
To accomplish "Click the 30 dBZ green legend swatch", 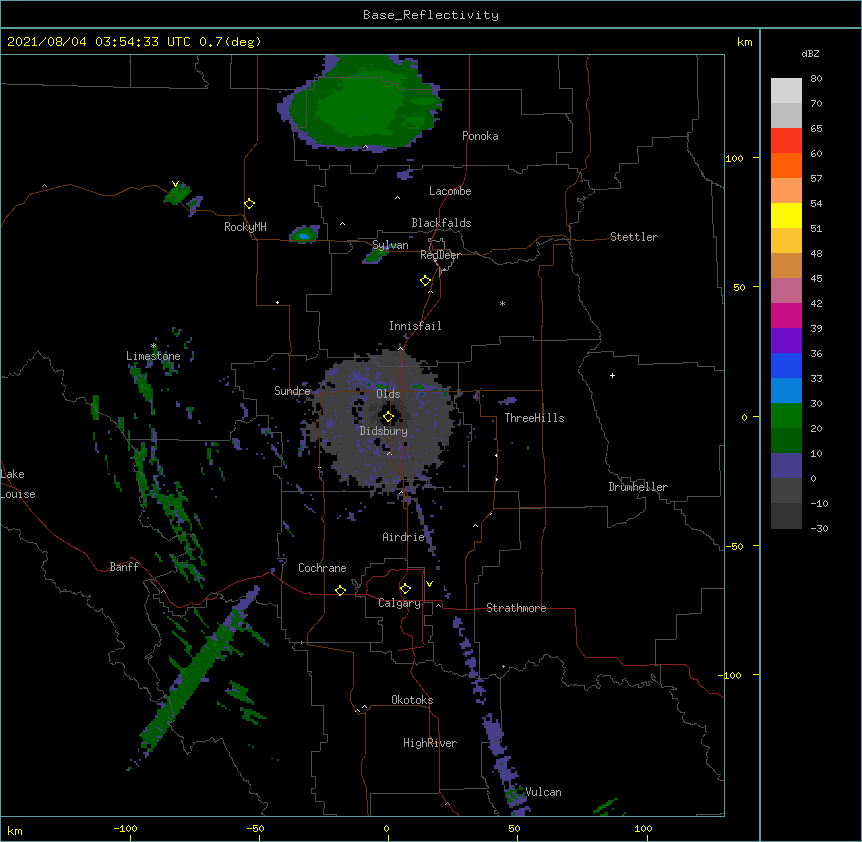I will coord(786,416).
